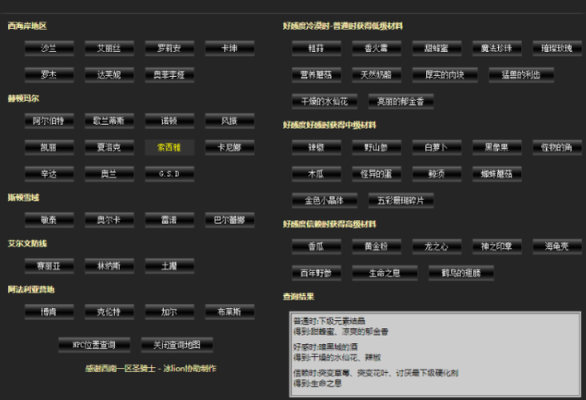Choose the 白萝卜 material button

click(437, 147)
